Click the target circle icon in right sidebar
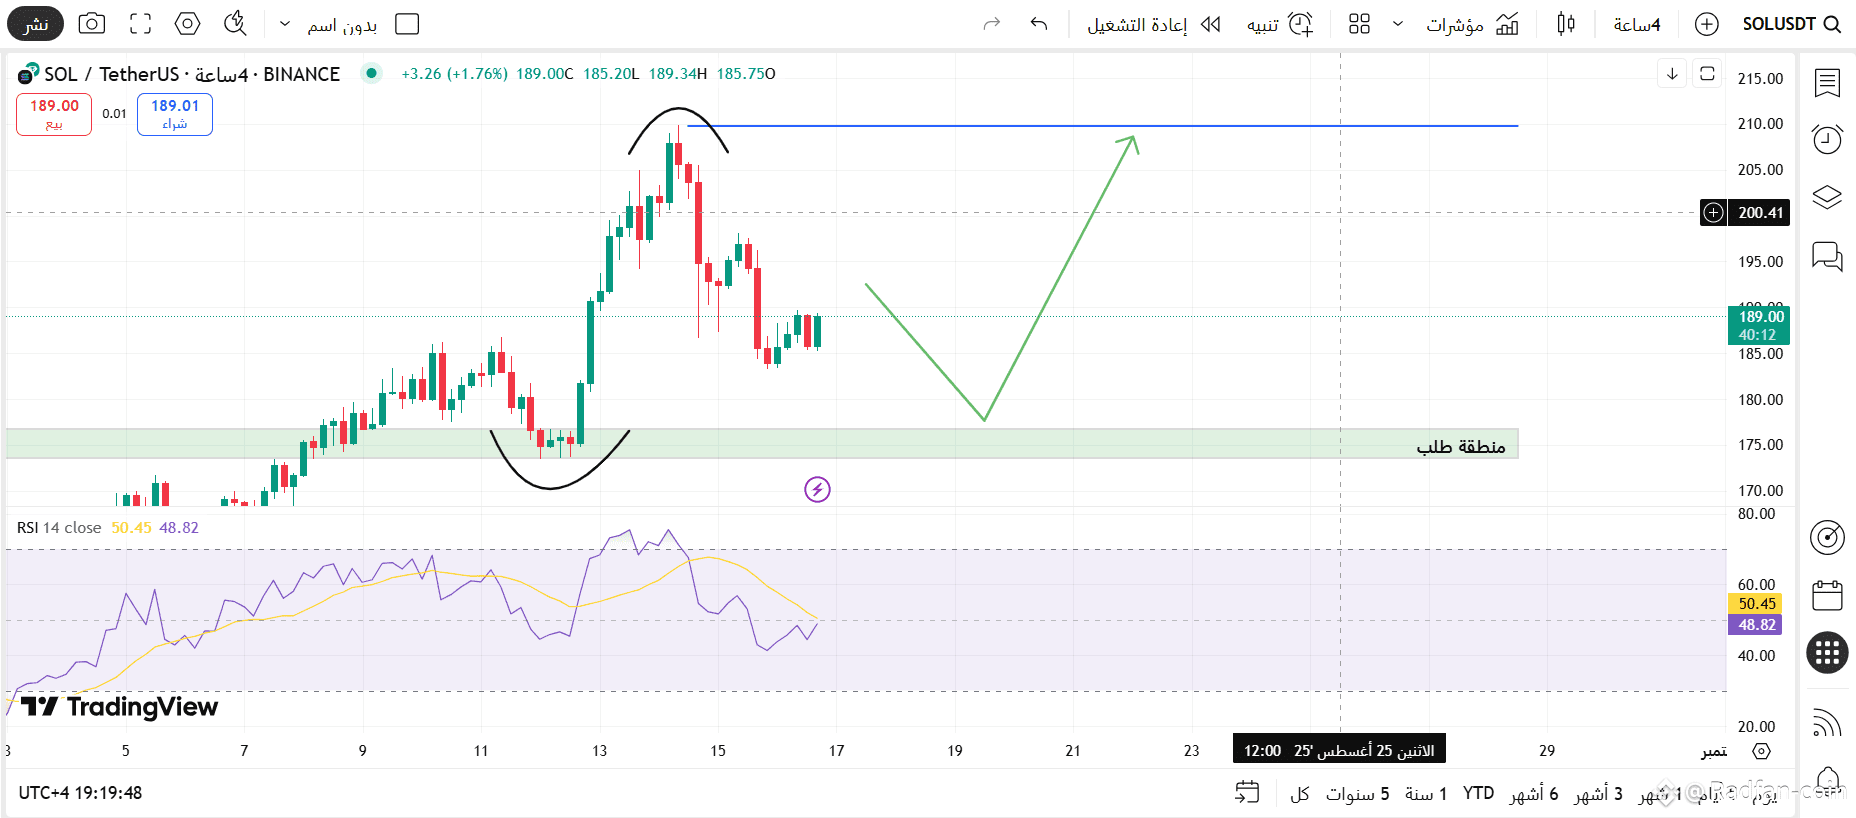 pos(1827,537)
